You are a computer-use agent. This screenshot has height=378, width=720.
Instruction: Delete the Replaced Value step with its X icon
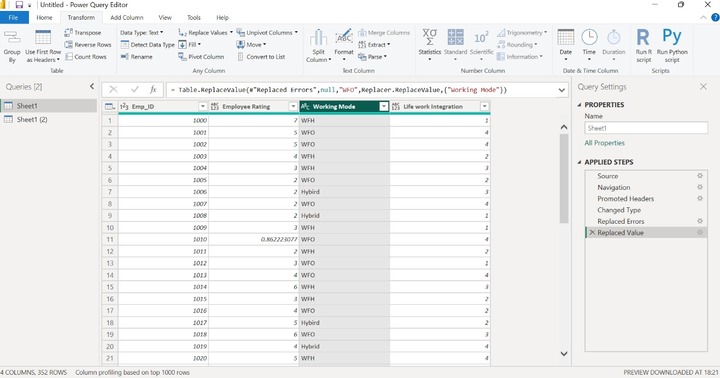[x=592, y=232]
